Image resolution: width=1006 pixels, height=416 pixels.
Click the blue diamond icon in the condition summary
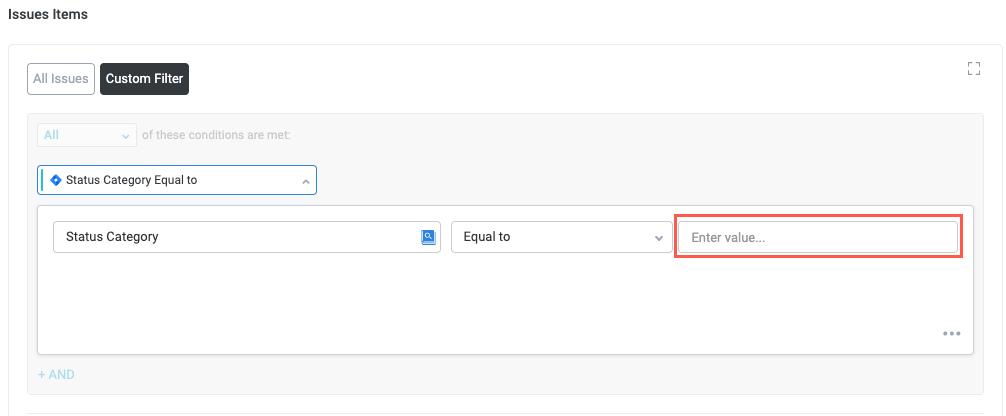coord(56,180)
